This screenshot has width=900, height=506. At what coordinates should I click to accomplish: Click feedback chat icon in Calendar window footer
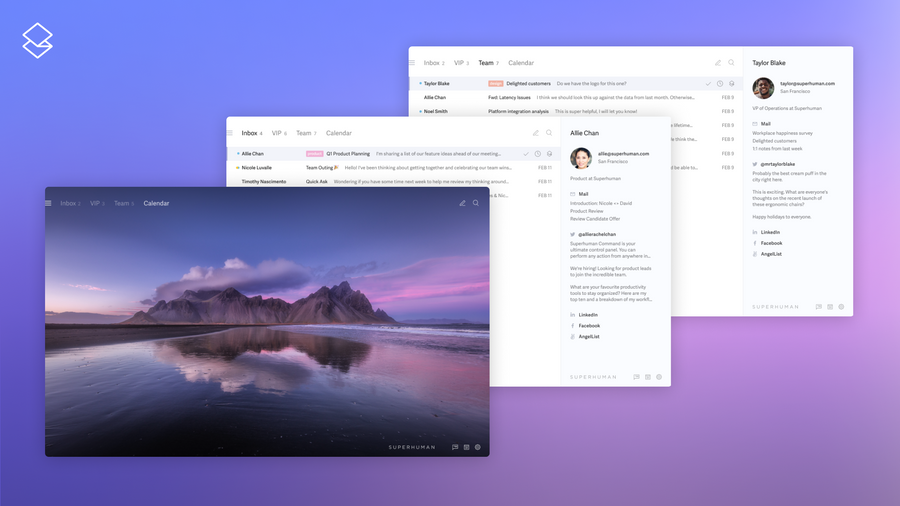455,447
